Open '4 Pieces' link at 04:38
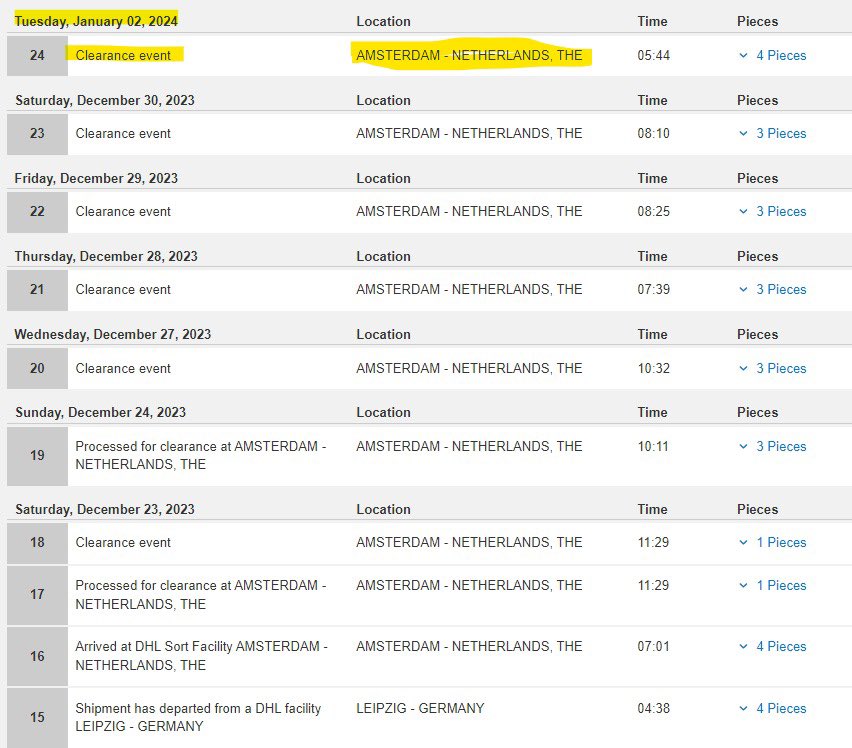The width and height of the screenshot is (852, 748). [x=781, y=708]
